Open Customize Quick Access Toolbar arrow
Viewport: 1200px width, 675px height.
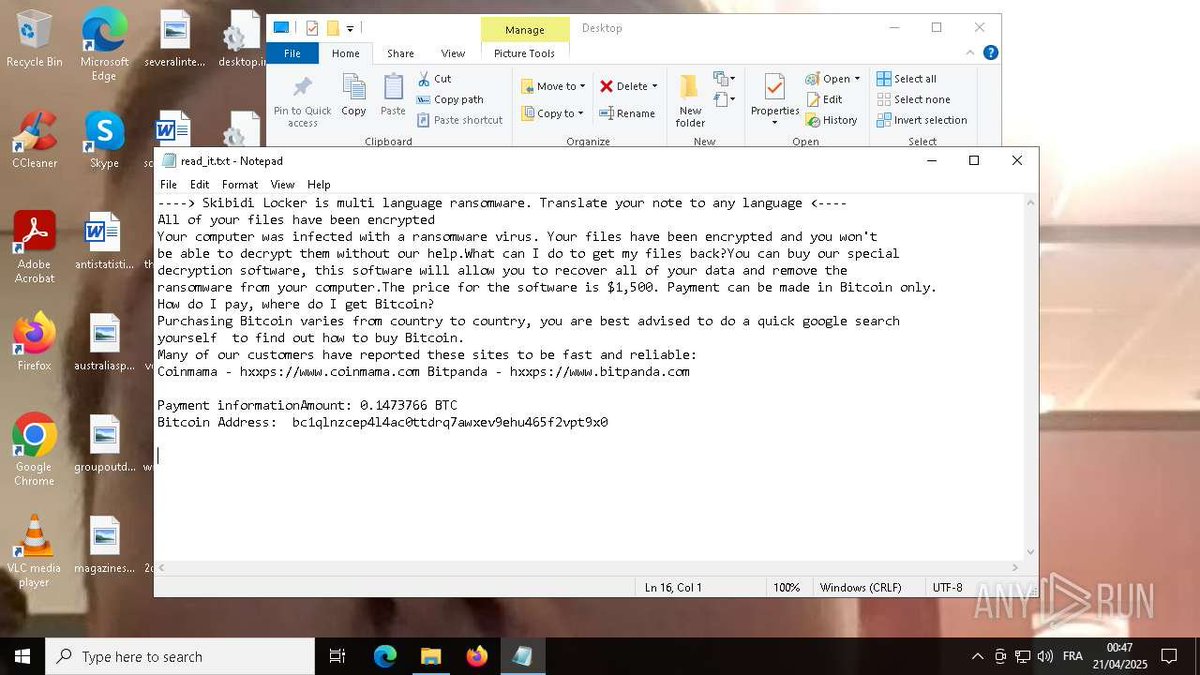point(351,28)
